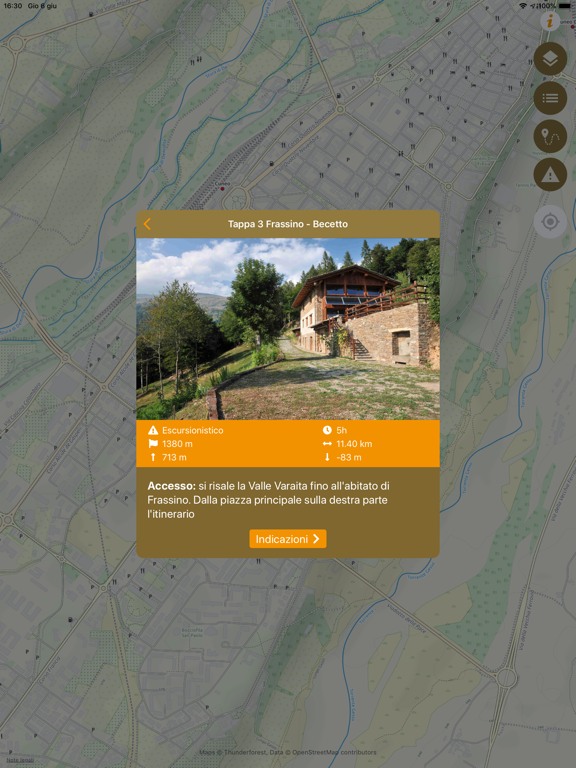The width and height of the screenshot is (576, 768).
Task: Tap the Wi-Fi icon in status bar
Action: click(523, 5)
